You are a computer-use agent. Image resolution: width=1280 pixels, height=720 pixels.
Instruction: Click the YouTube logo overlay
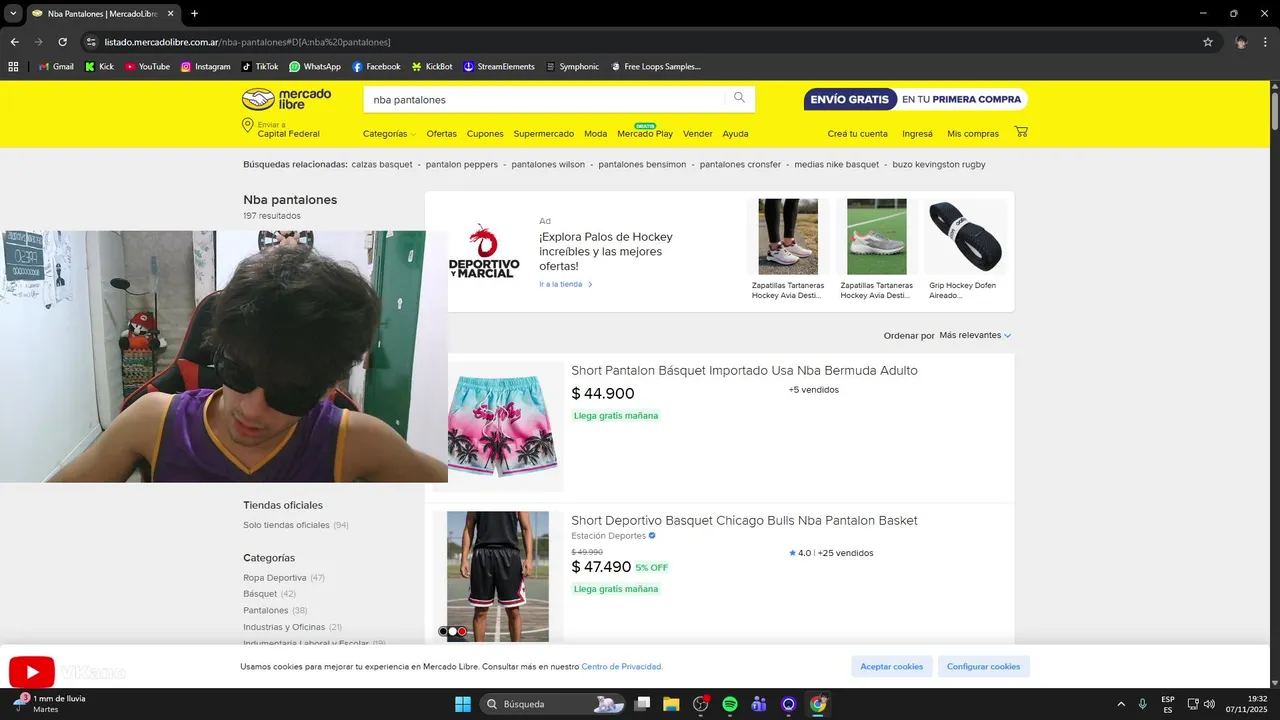pos(32,672)
